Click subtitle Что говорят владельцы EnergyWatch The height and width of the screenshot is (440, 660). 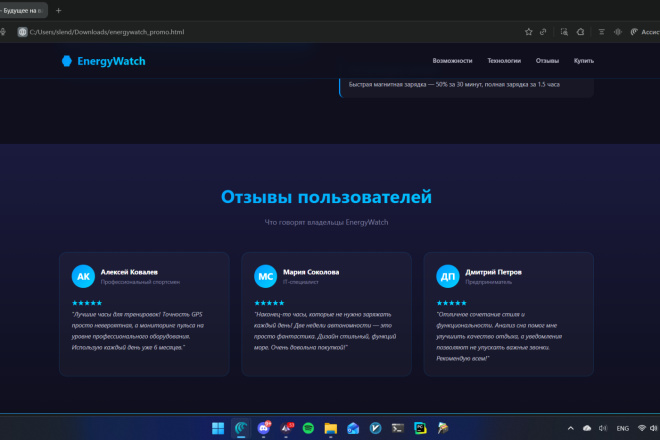(326, 222)
